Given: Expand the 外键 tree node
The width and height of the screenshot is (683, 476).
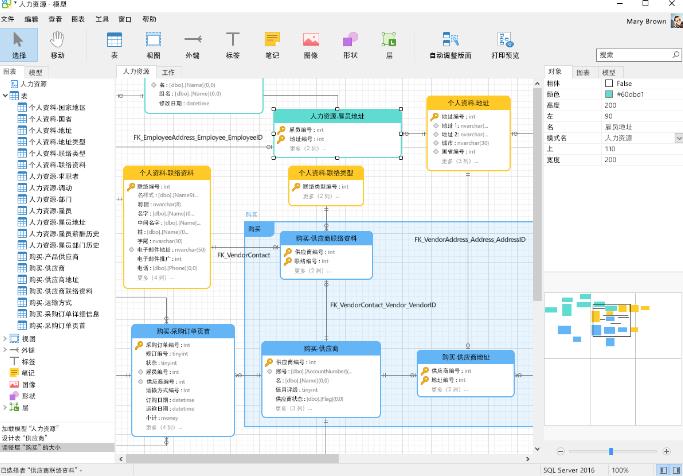Looking at the screenshot, I should click(5, 350).
